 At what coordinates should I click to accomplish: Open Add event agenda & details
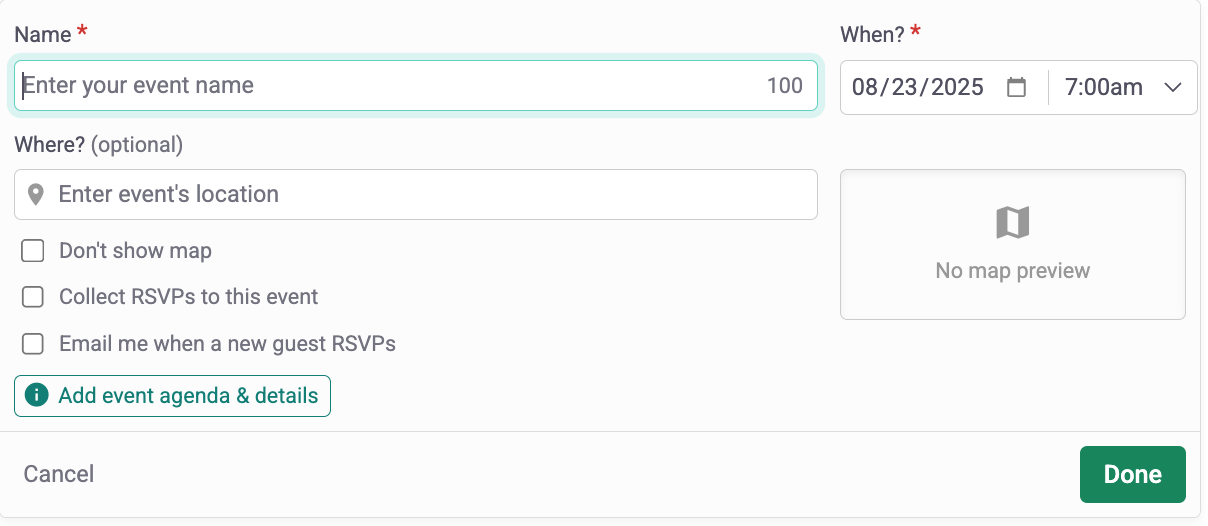tap(172, 396)
